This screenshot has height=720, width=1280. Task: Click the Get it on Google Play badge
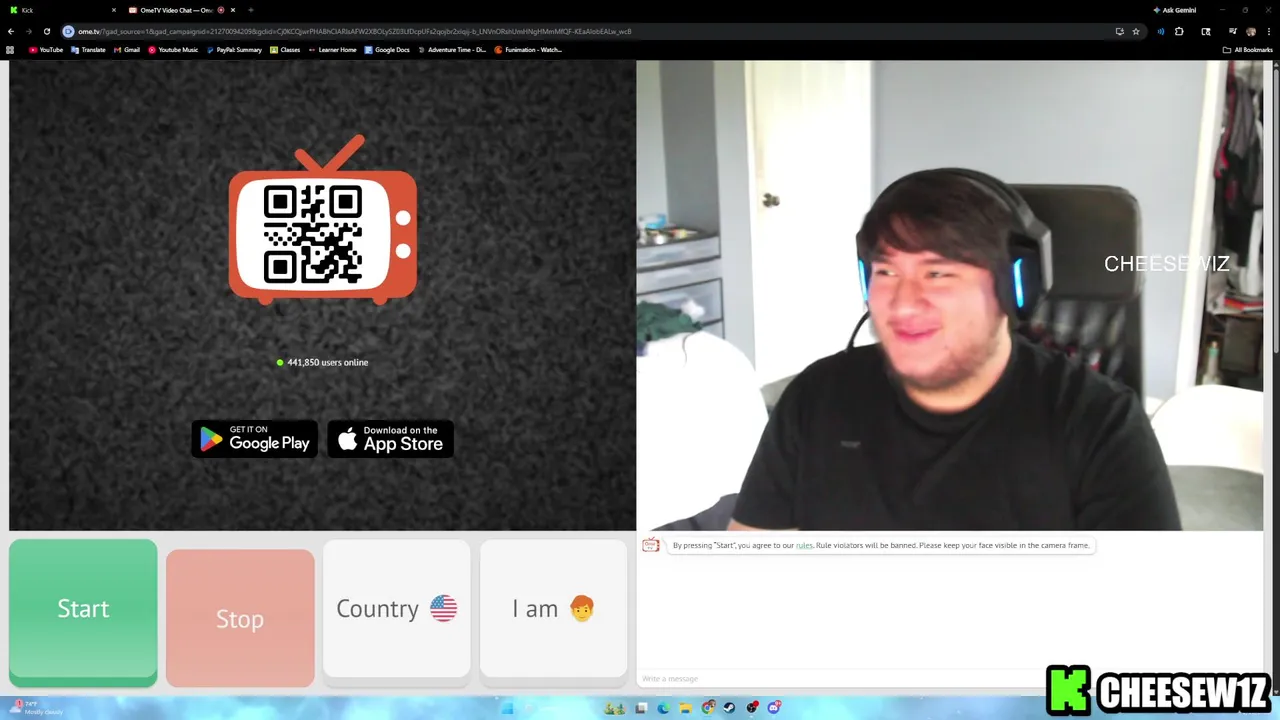click(255, 439)
